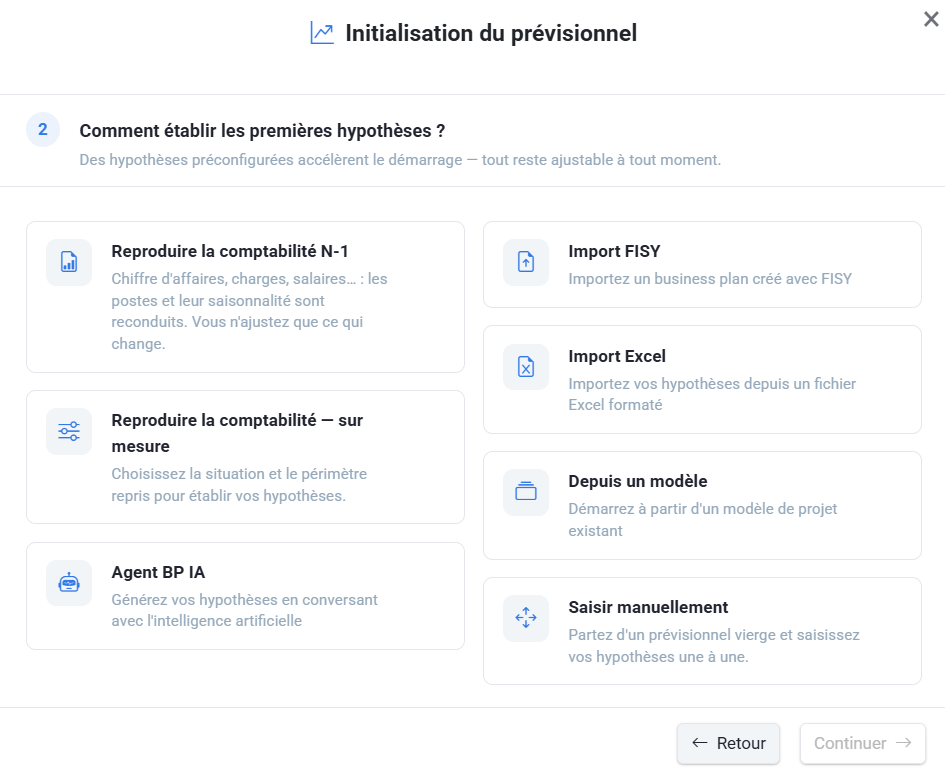Image resolution: width=945 pixels, height=775 pixels.
Task: Click the four-arrow move icon for Saisir manuellement
Action: pos(526,618)
